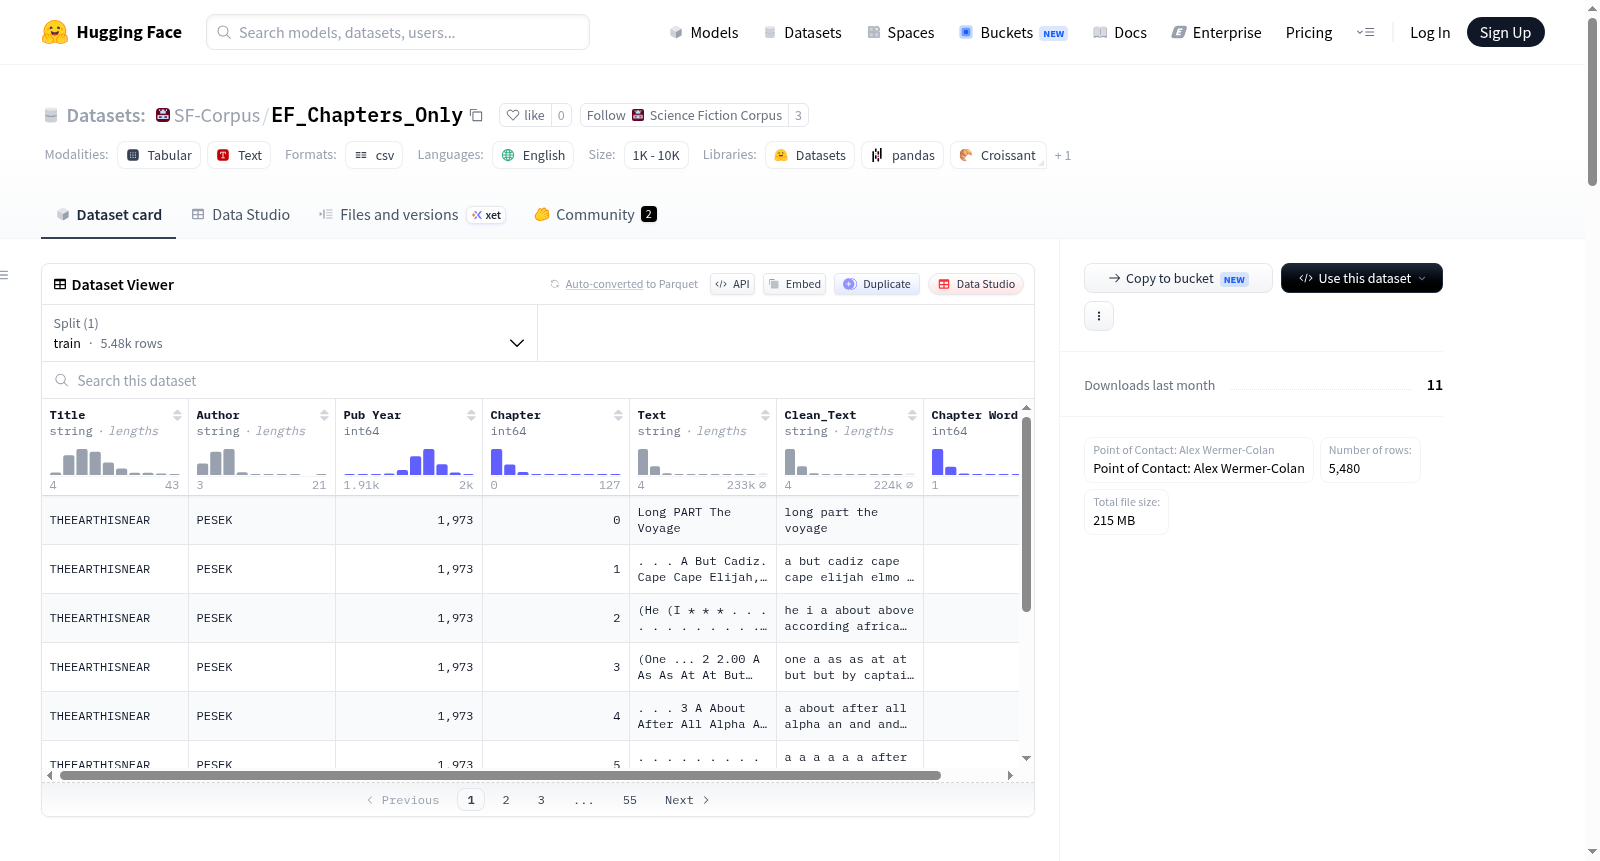Click the SF-Corpus breadcrumb link
The image size is (1600, 861).
point(217,116)
